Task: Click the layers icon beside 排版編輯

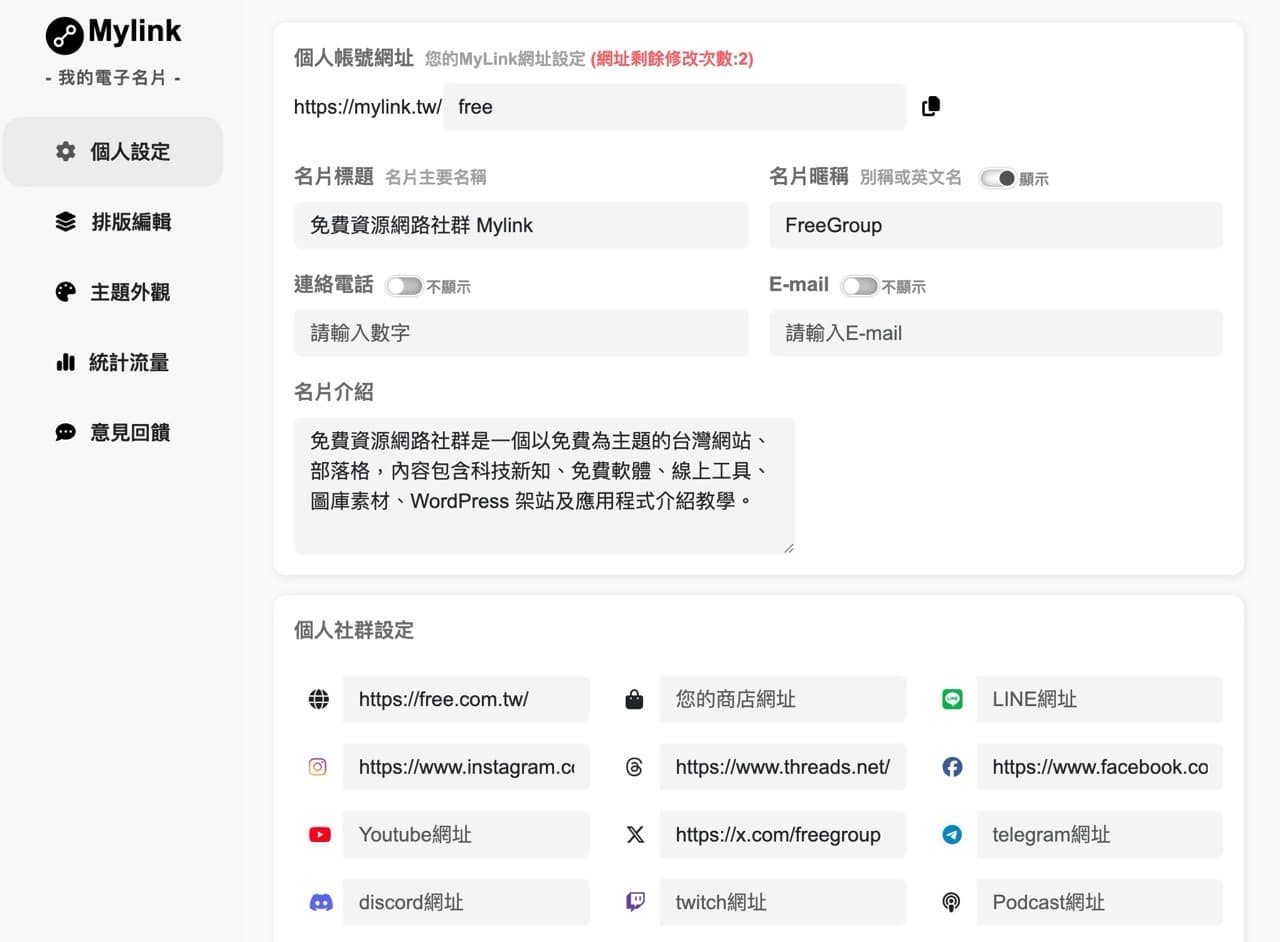Action: pyautogui.click(x=66, y=222)
